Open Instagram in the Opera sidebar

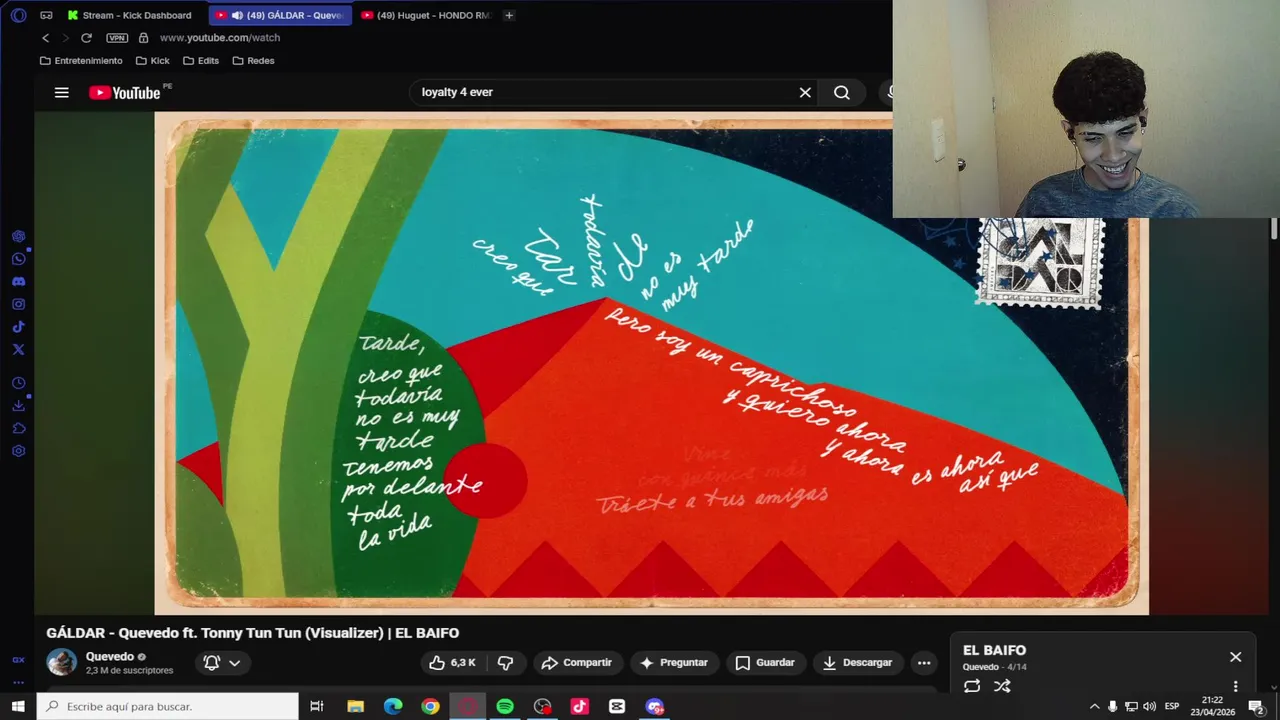pos(18,304)
